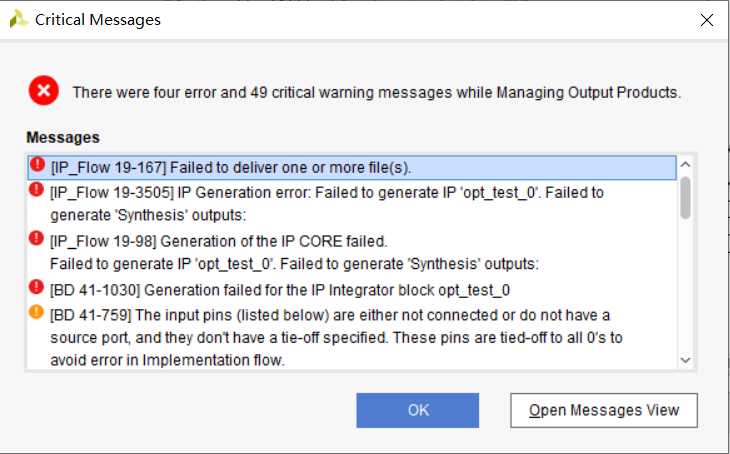
Task: Select the IP Generation error message for opt_test_0
Action: tap(326, 200)
